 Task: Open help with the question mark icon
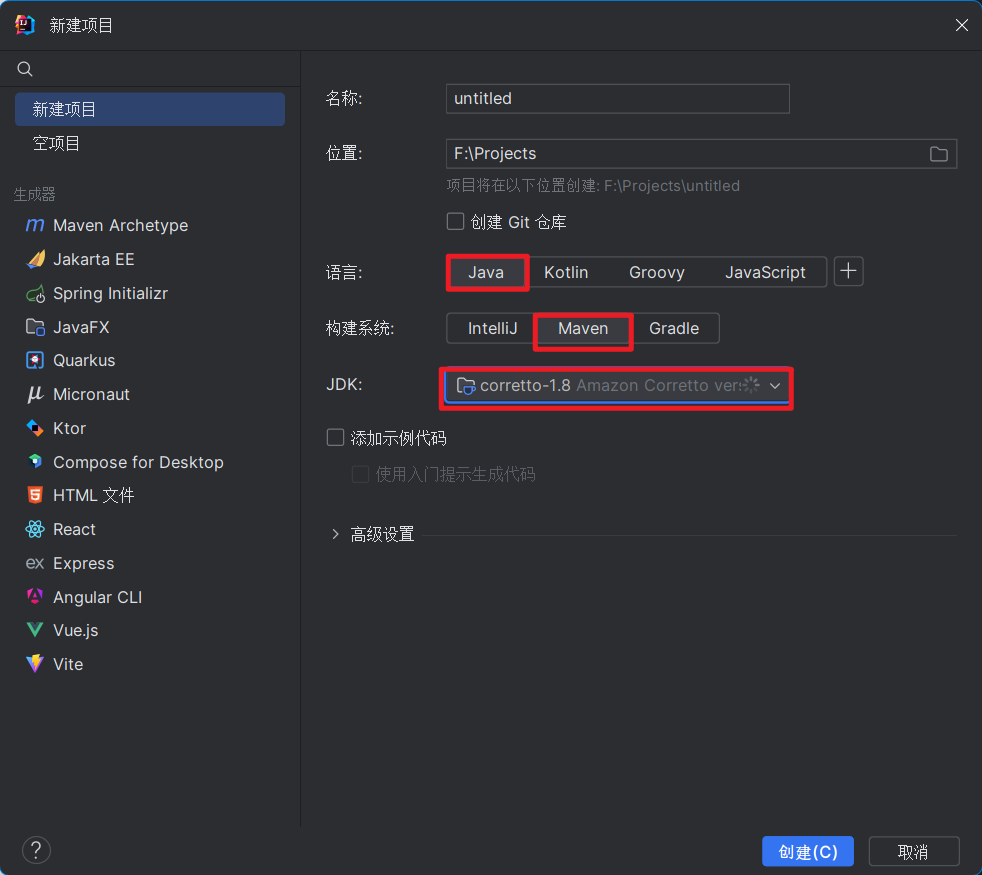36,850
